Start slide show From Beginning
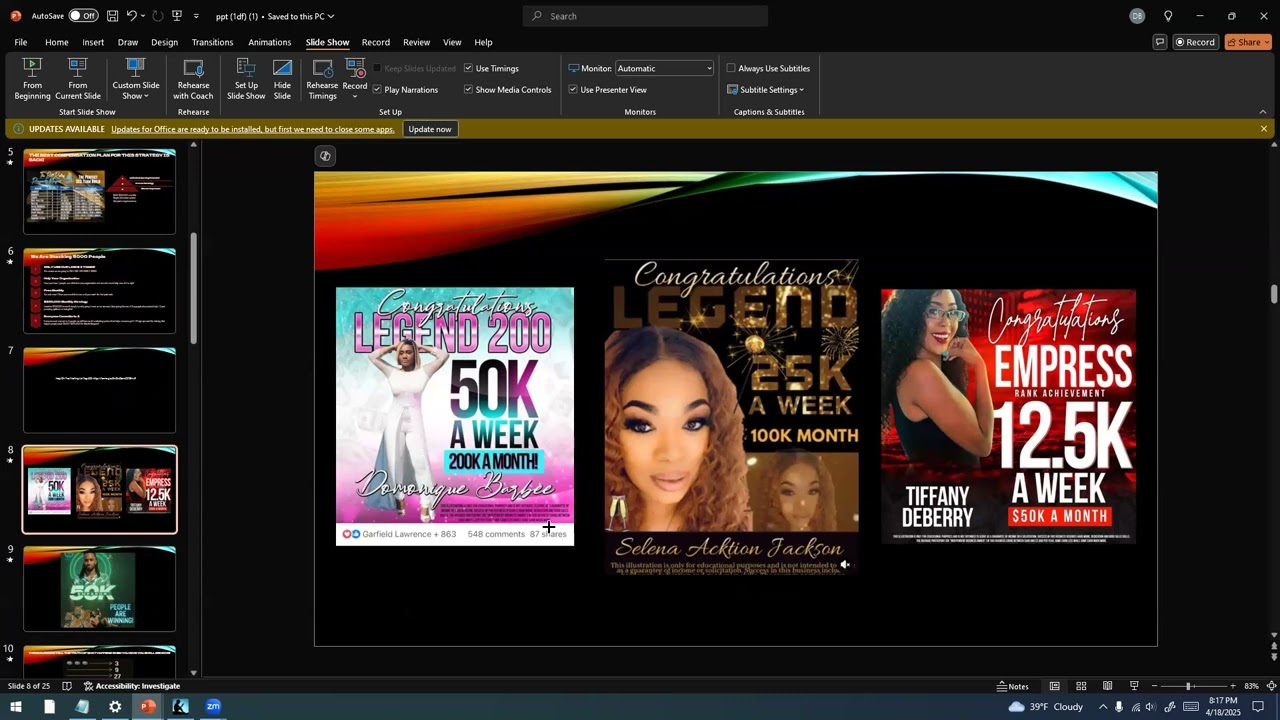Viewport: 1280px width, 720px height. click(x=32, y=79)
